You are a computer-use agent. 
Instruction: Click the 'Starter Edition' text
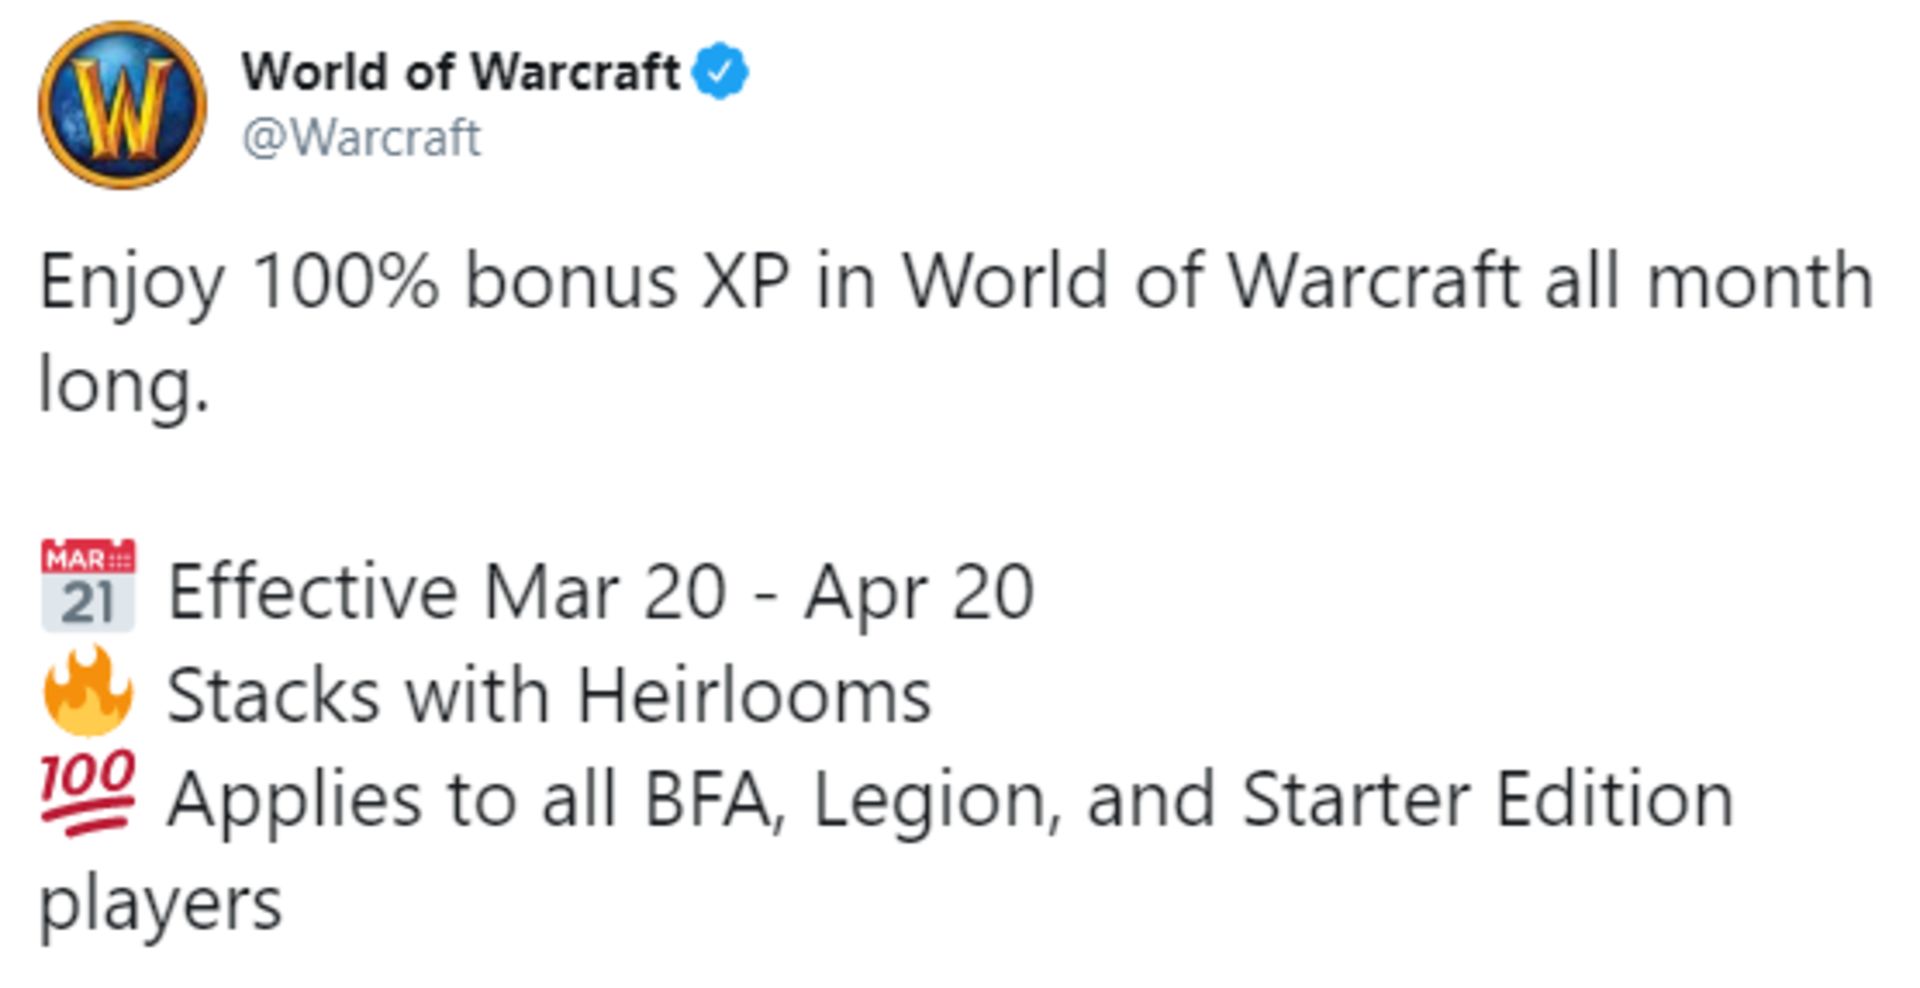point(1487,799)
